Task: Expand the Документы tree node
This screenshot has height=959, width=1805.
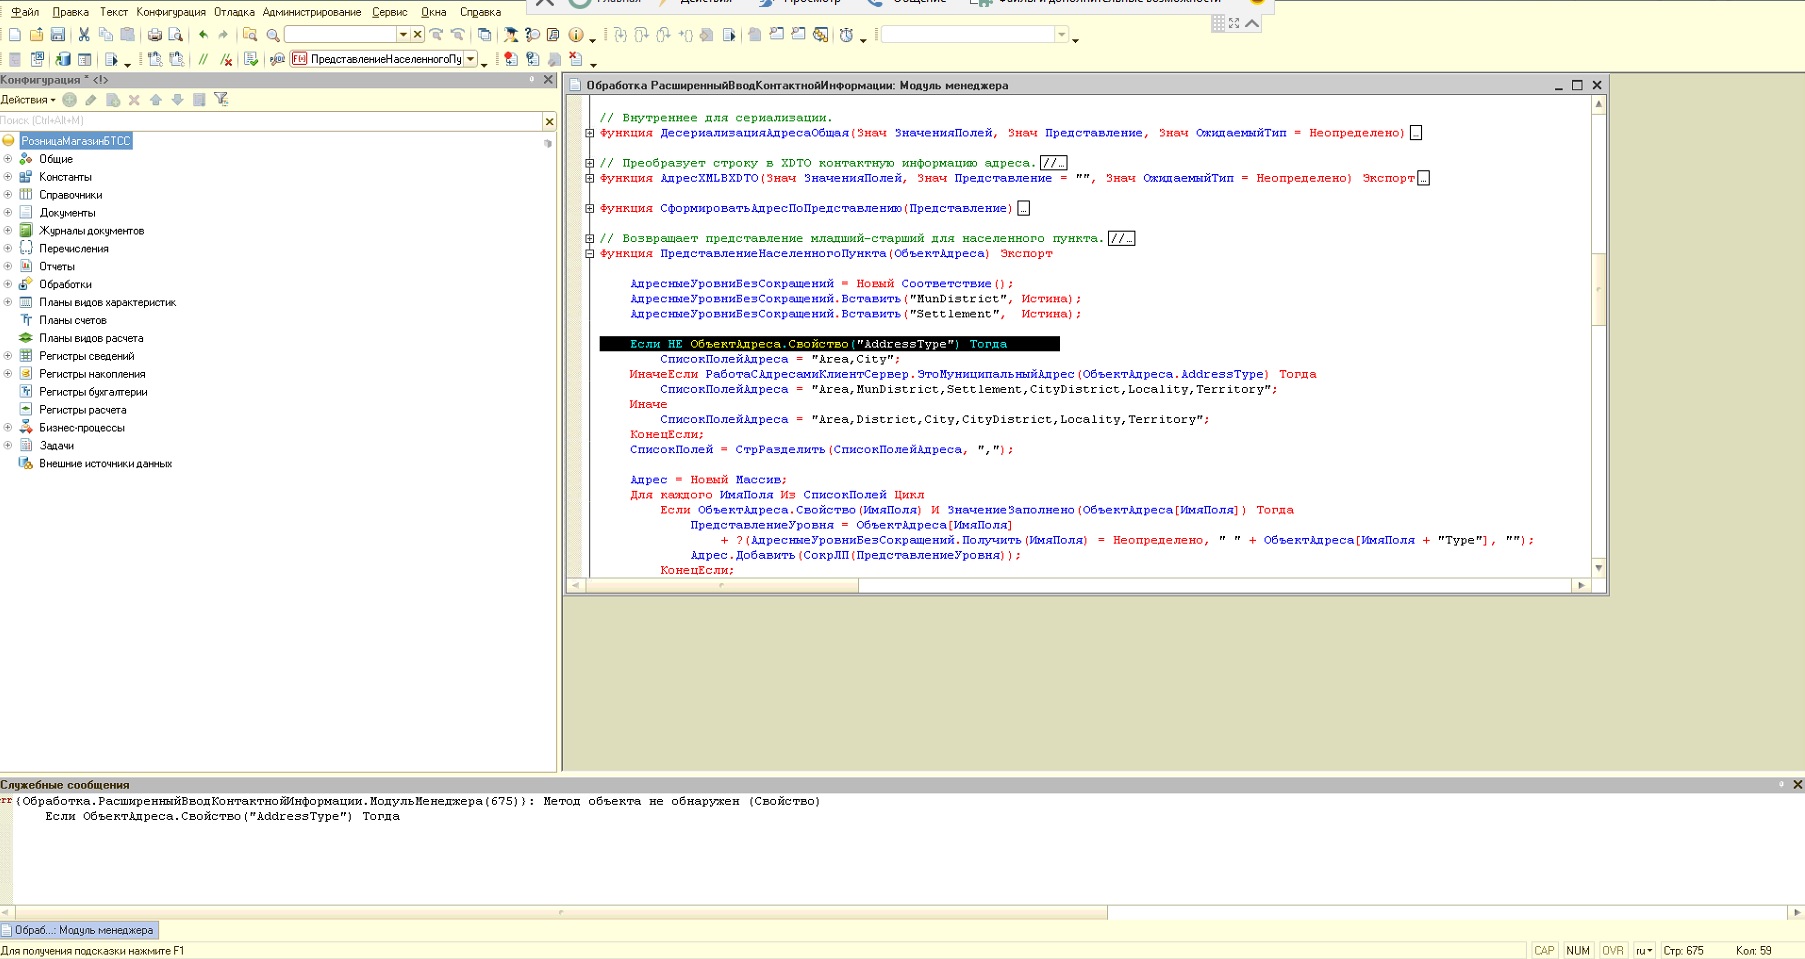Action: point(8,213)
